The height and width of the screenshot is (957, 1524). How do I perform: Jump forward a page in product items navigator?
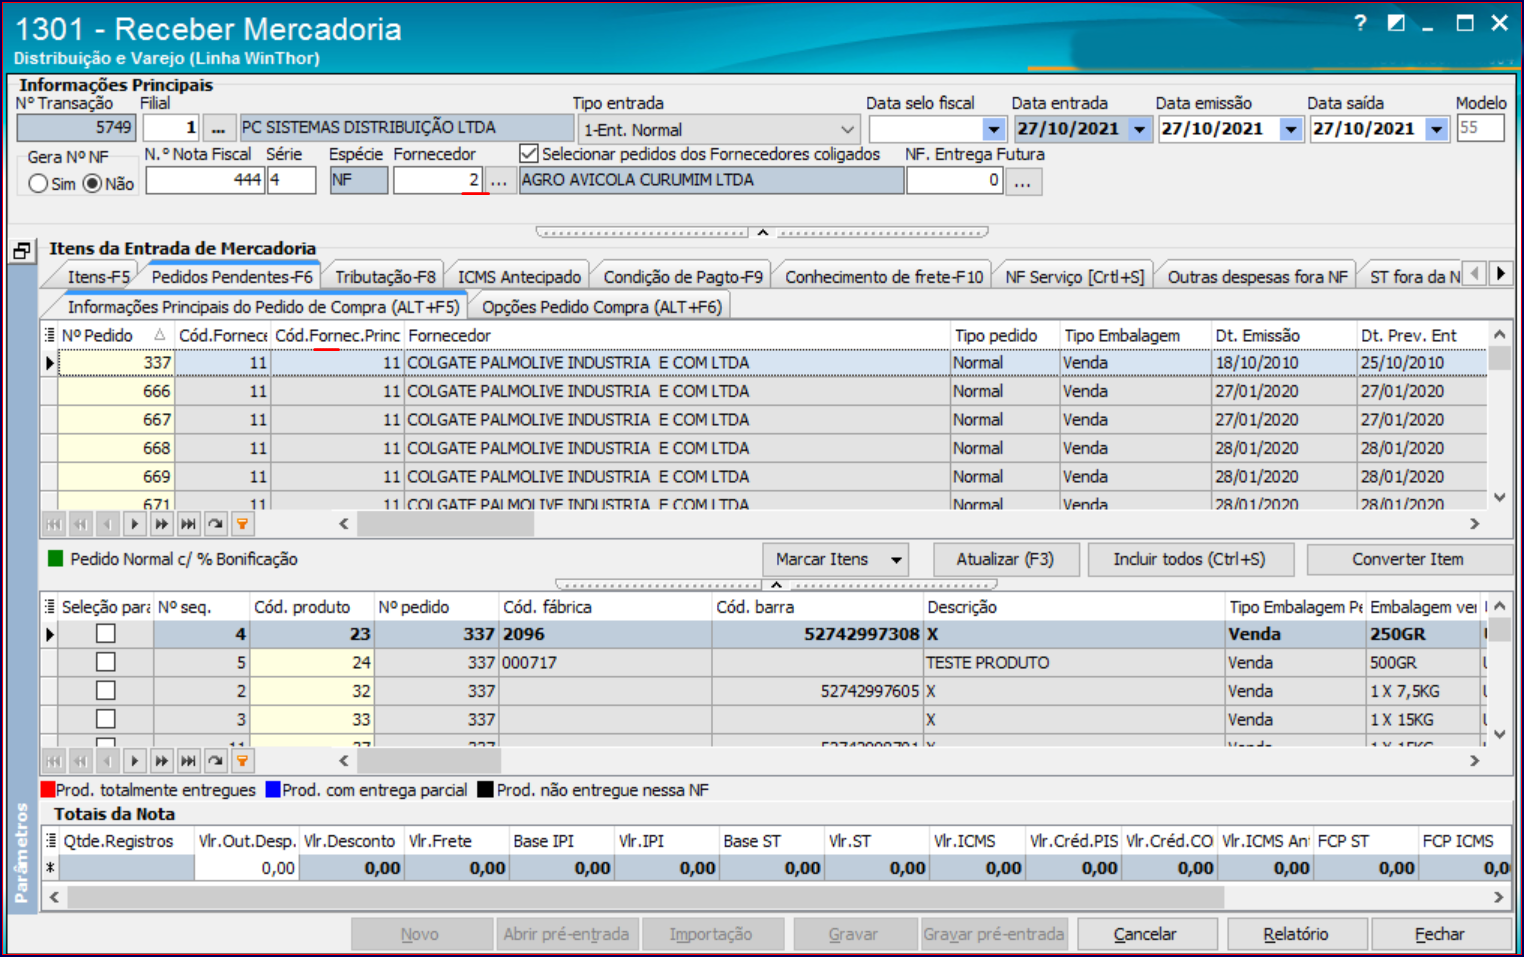(x=161, y=761)
